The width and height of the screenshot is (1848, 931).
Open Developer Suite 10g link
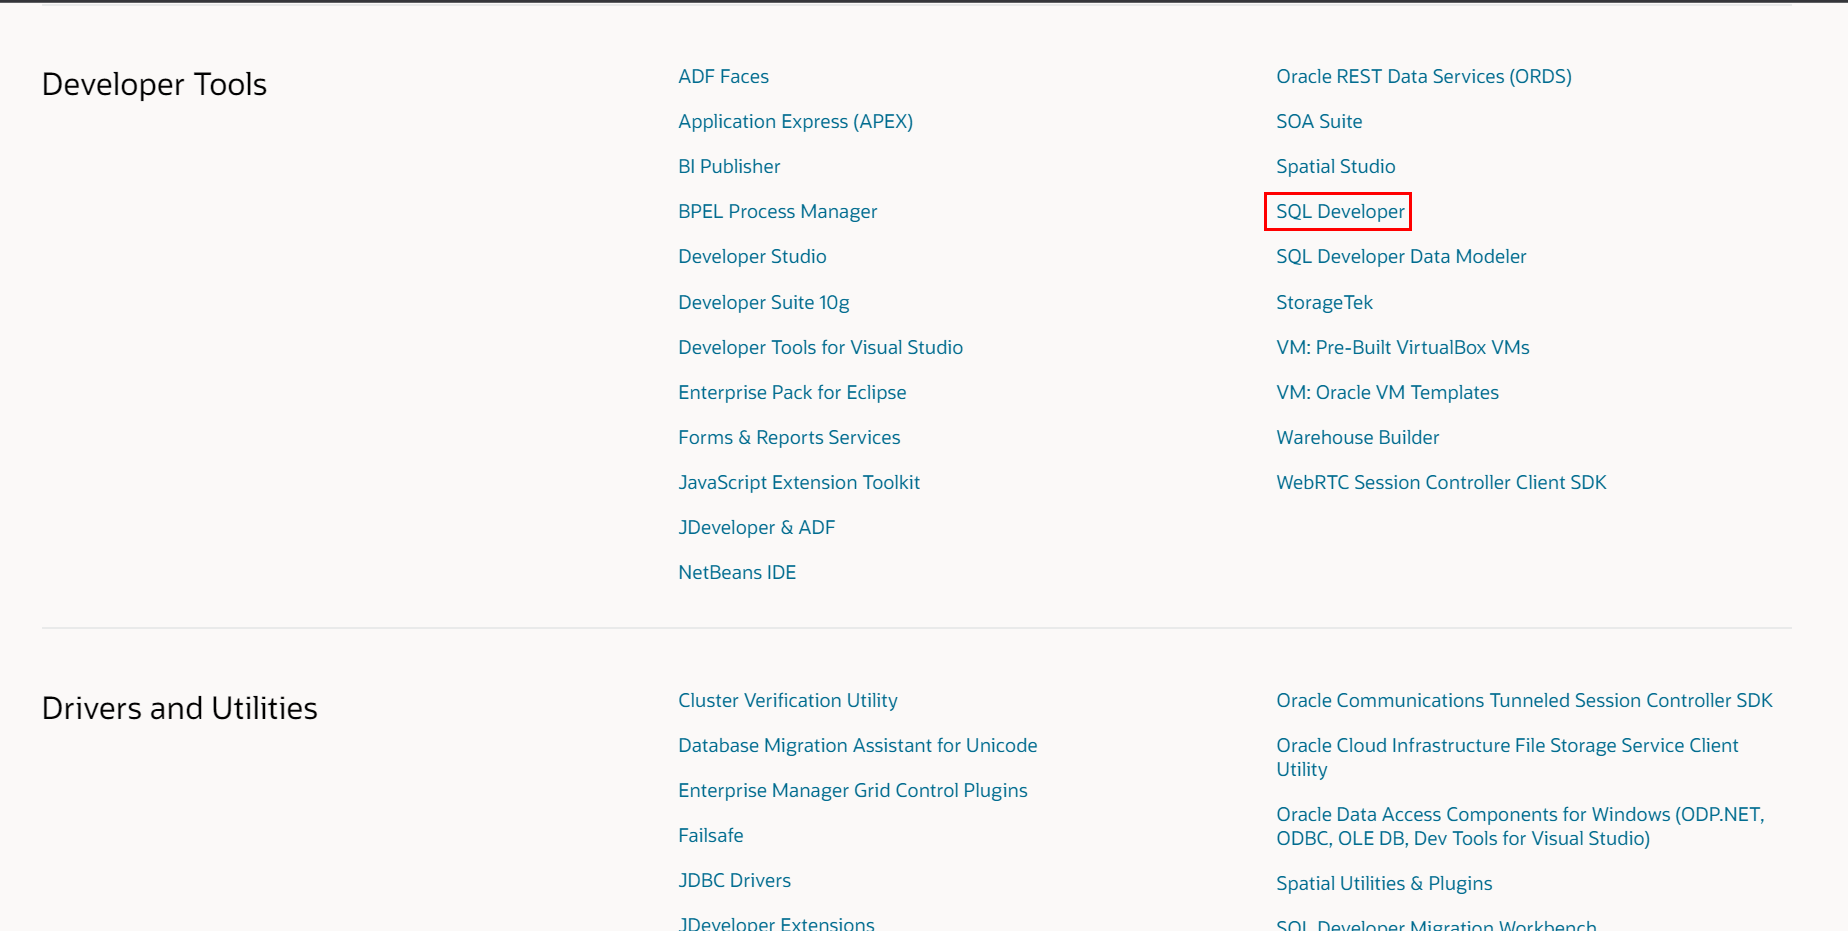click(763, 302)
